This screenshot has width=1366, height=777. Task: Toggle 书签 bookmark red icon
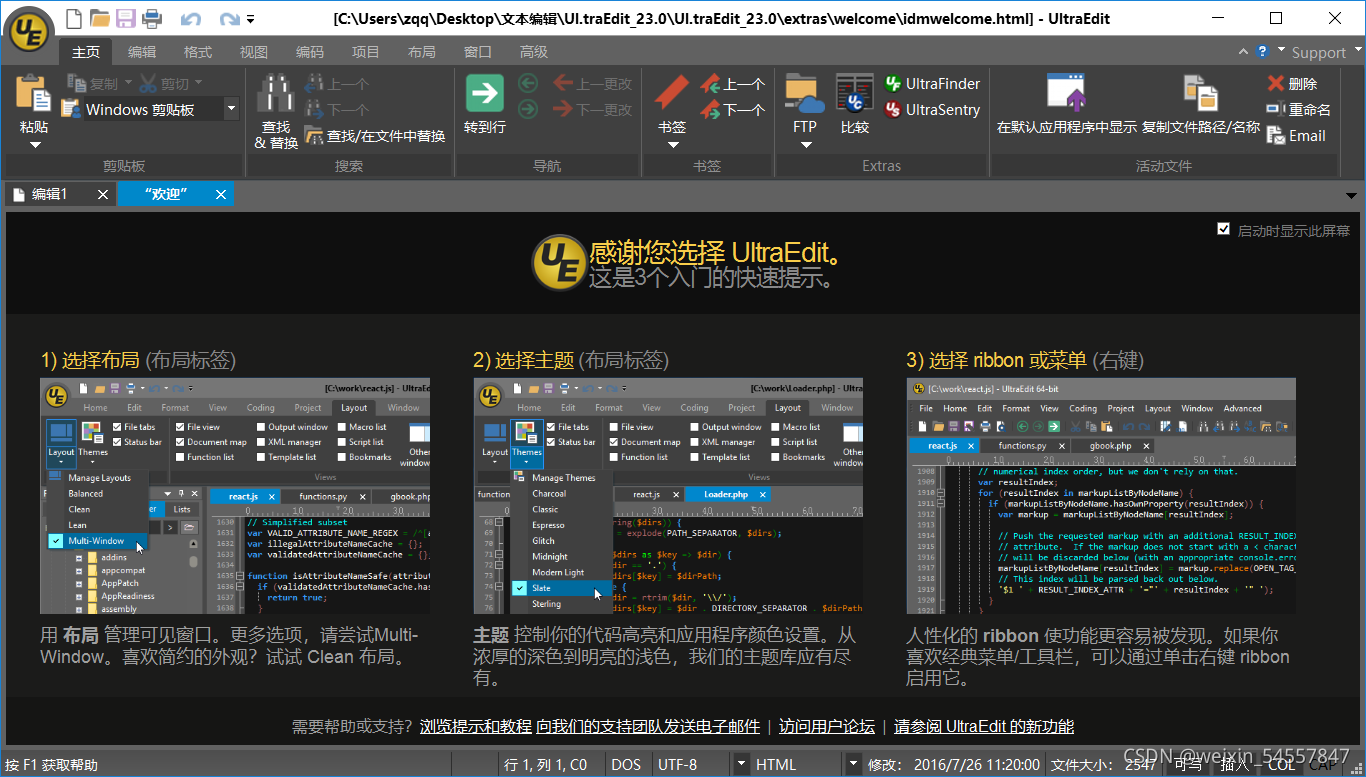672,92
